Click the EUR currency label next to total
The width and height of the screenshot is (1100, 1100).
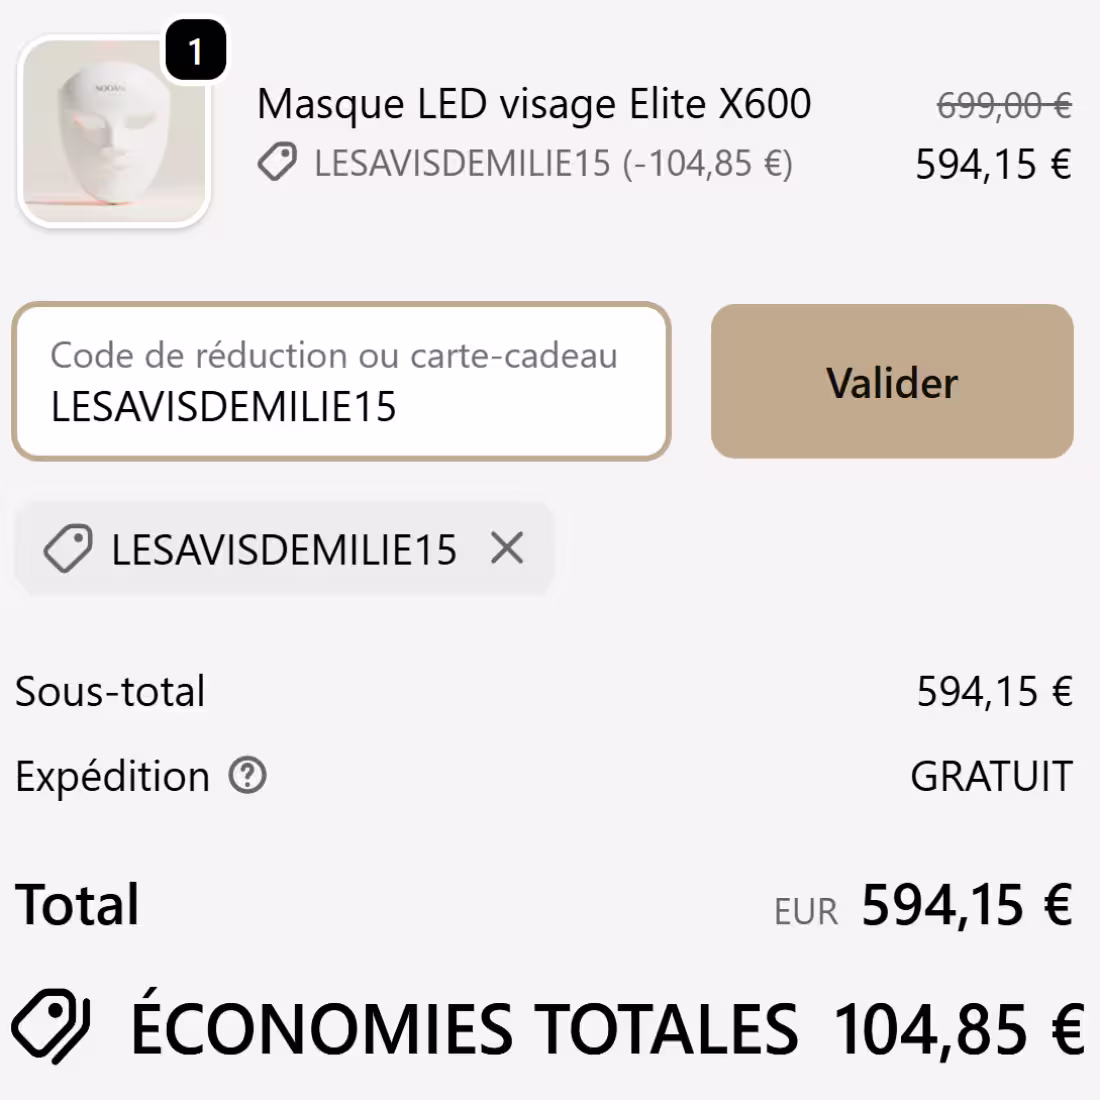(x=804, y=910)
